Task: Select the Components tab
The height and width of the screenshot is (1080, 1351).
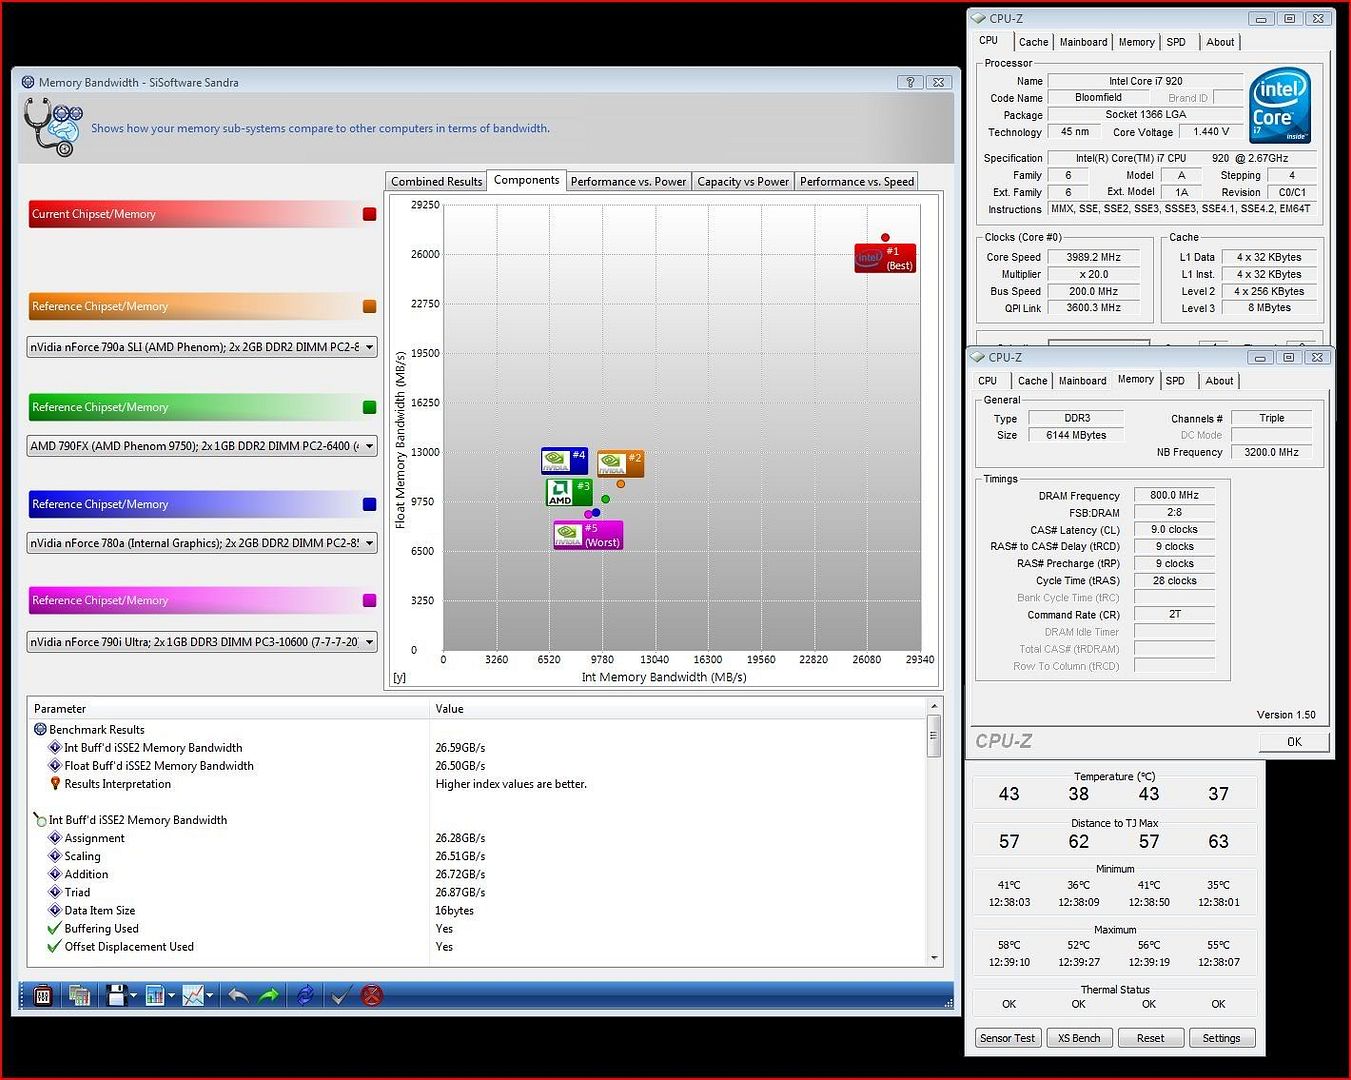Action: click(526, 180)
